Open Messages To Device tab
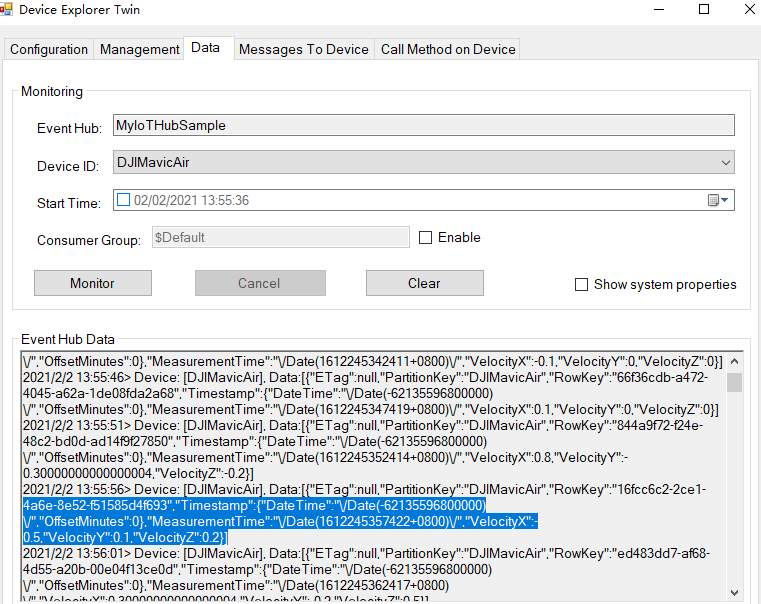 304,49
